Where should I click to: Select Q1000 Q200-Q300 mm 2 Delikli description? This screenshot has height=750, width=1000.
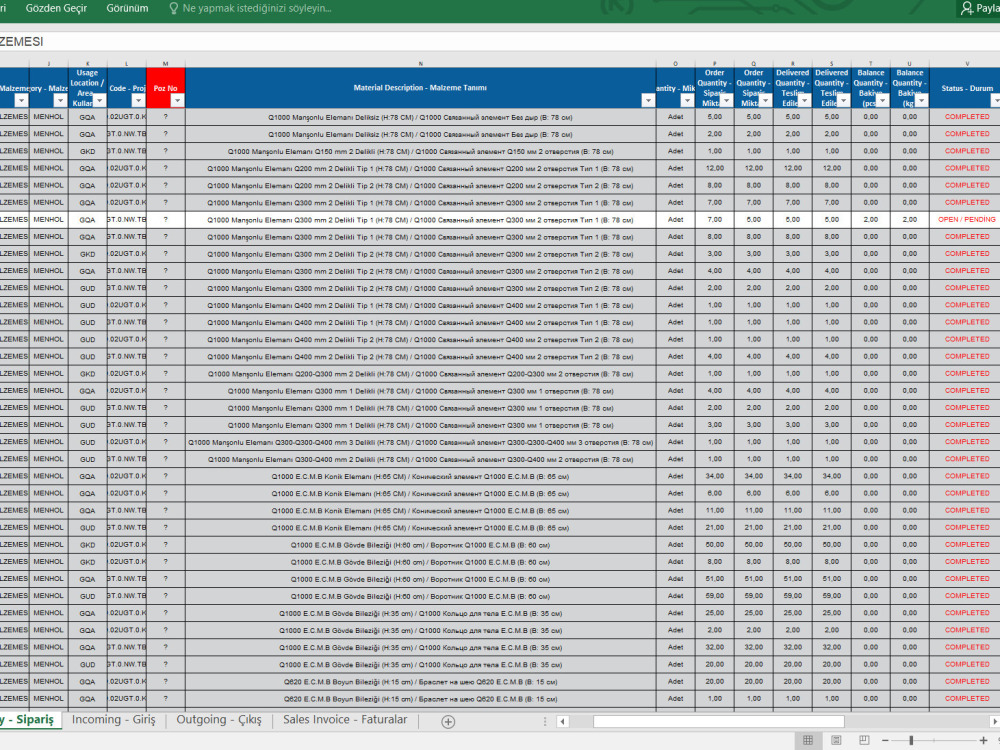(420, 374)
